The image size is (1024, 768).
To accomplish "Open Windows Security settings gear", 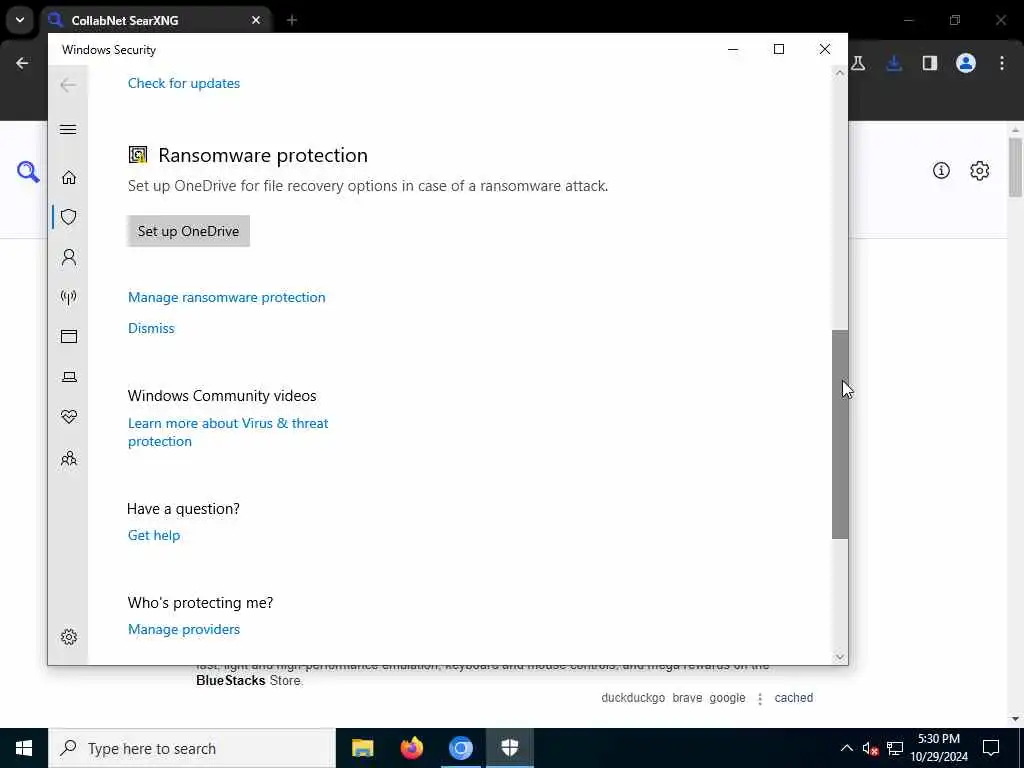I will [x=69, y=637].
